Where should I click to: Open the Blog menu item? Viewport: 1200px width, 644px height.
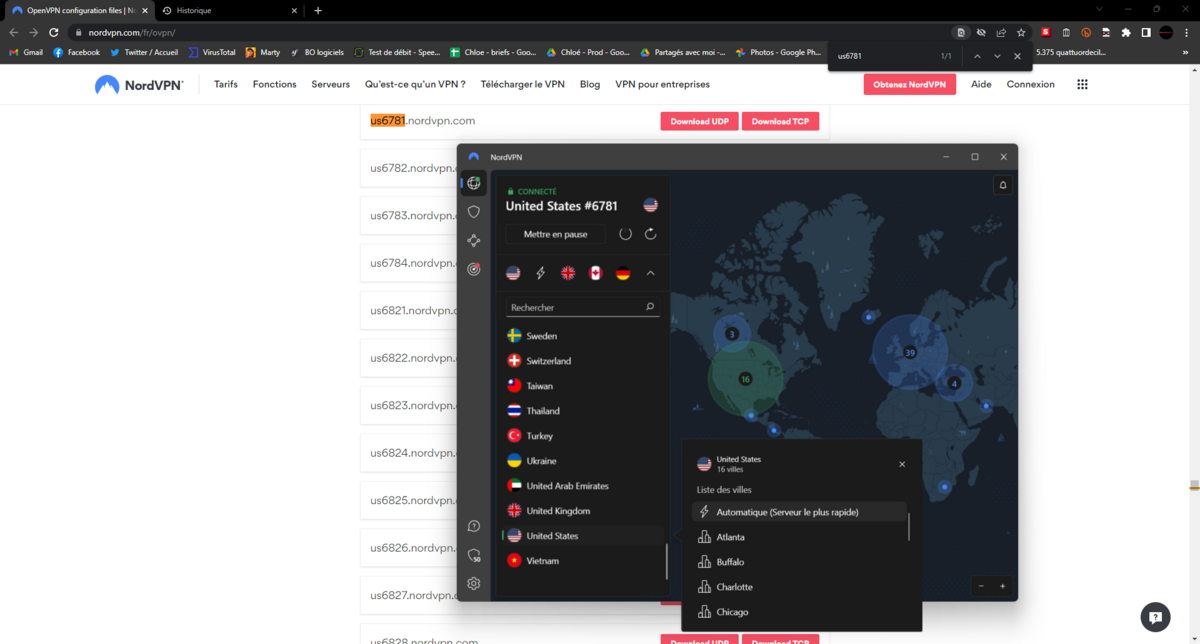pyautogui.click(x=590, y=84)
